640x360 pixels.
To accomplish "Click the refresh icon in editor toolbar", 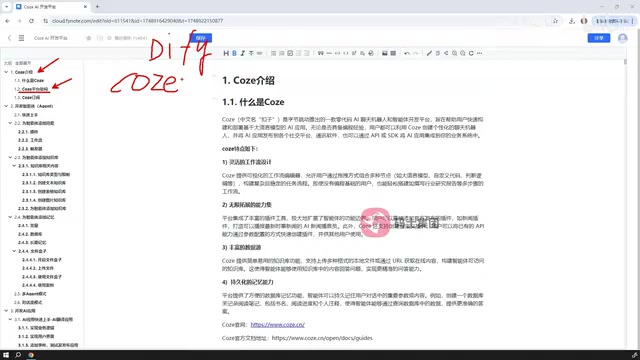I will 471,53.
